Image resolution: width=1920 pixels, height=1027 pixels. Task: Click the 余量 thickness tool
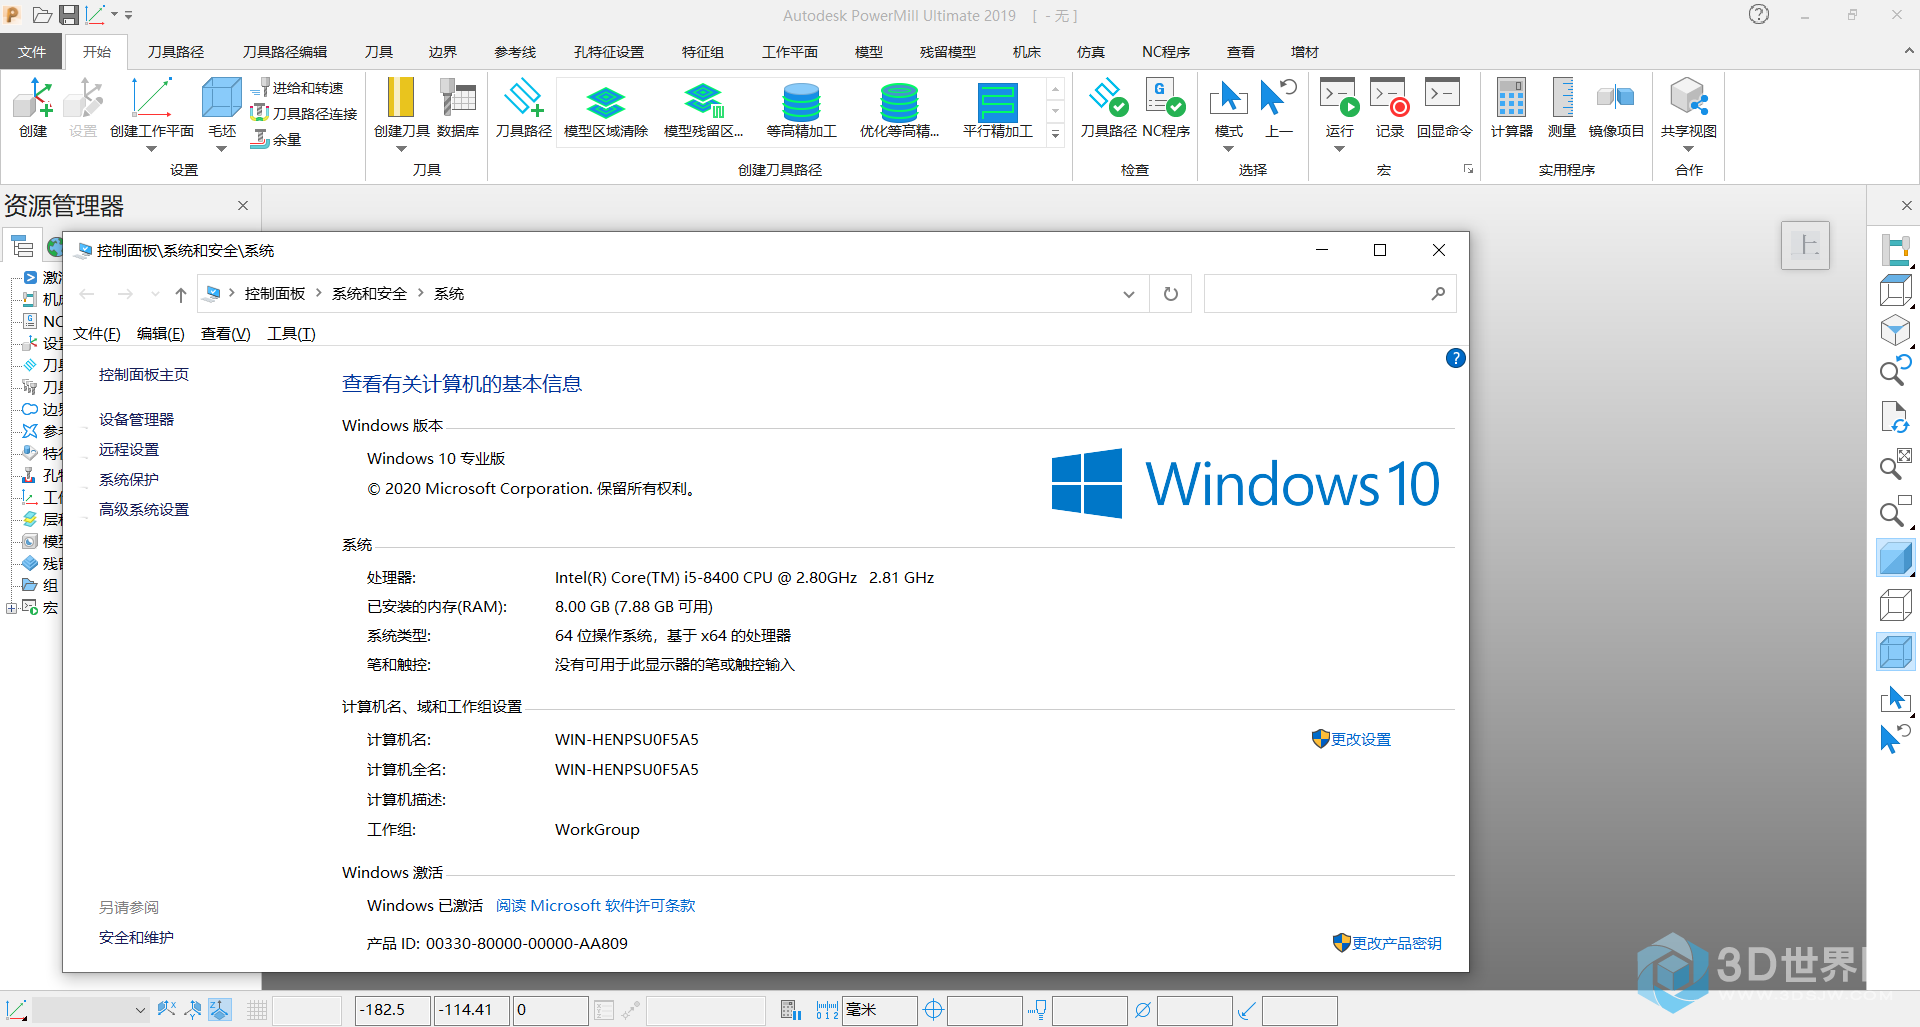point(277,140)
